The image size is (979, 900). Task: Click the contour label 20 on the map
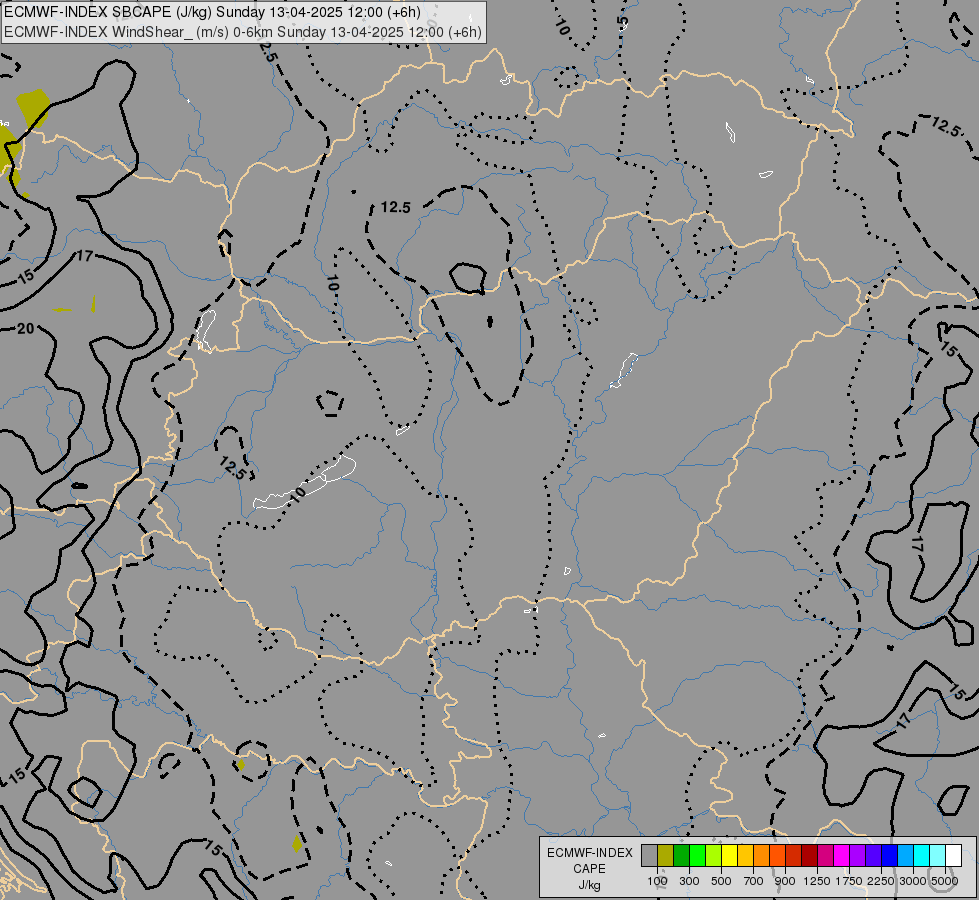pyautogui.click(x=26, y=329)
